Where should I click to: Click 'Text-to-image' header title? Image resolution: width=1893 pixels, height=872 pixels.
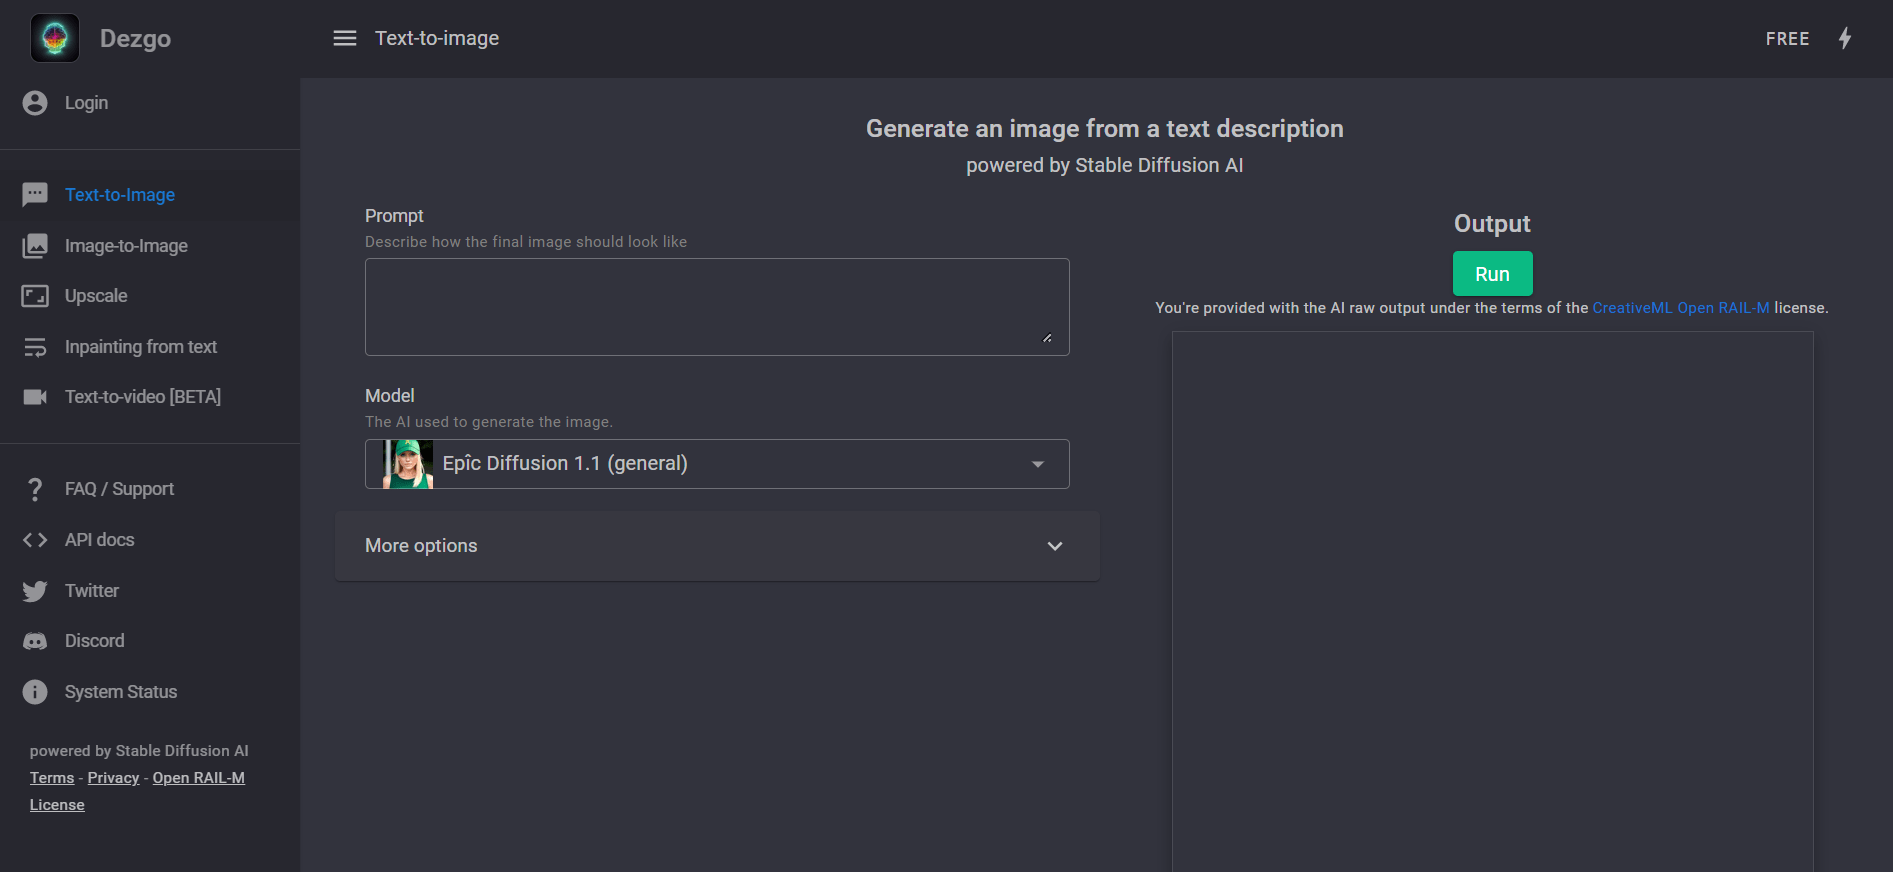(x=437, y=38)
